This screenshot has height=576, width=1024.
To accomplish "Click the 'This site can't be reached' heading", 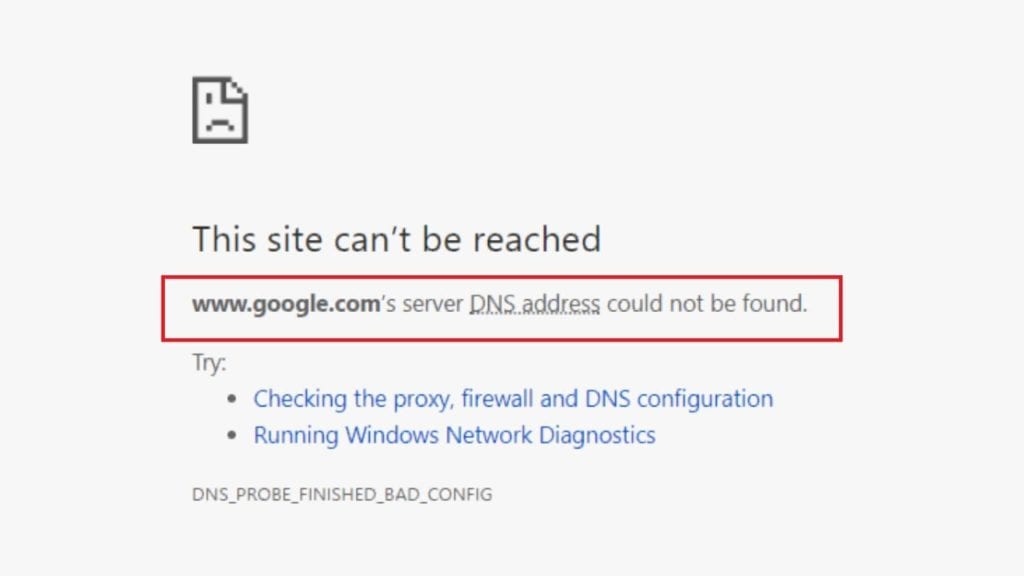I will coord(396,239).
